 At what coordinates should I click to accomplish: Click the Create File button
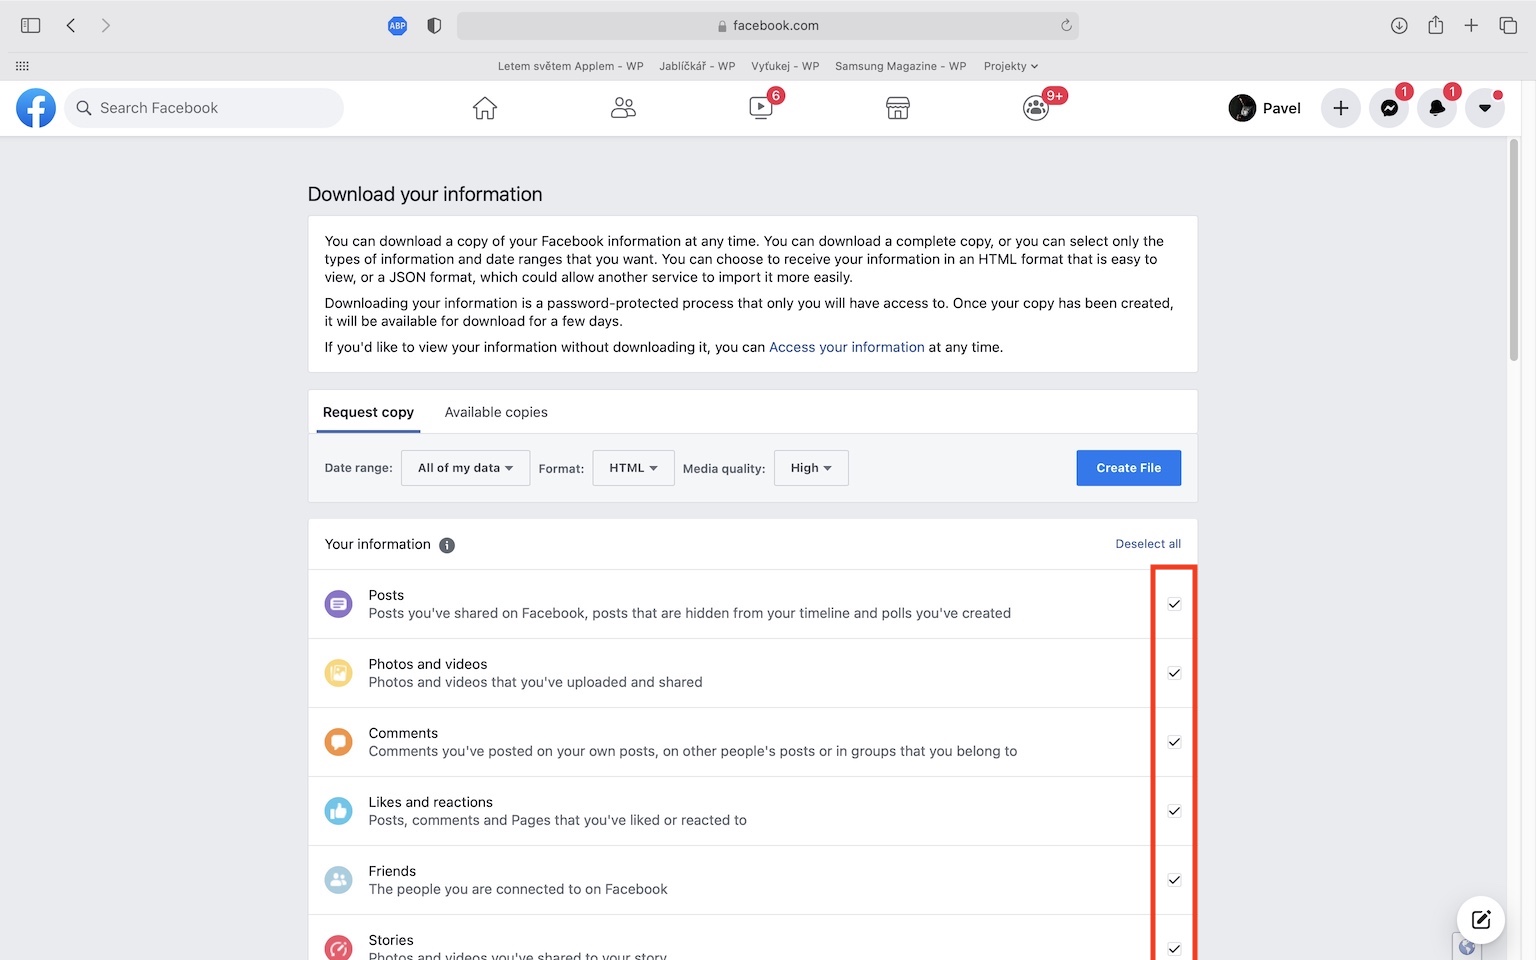tap(1128, 468)
